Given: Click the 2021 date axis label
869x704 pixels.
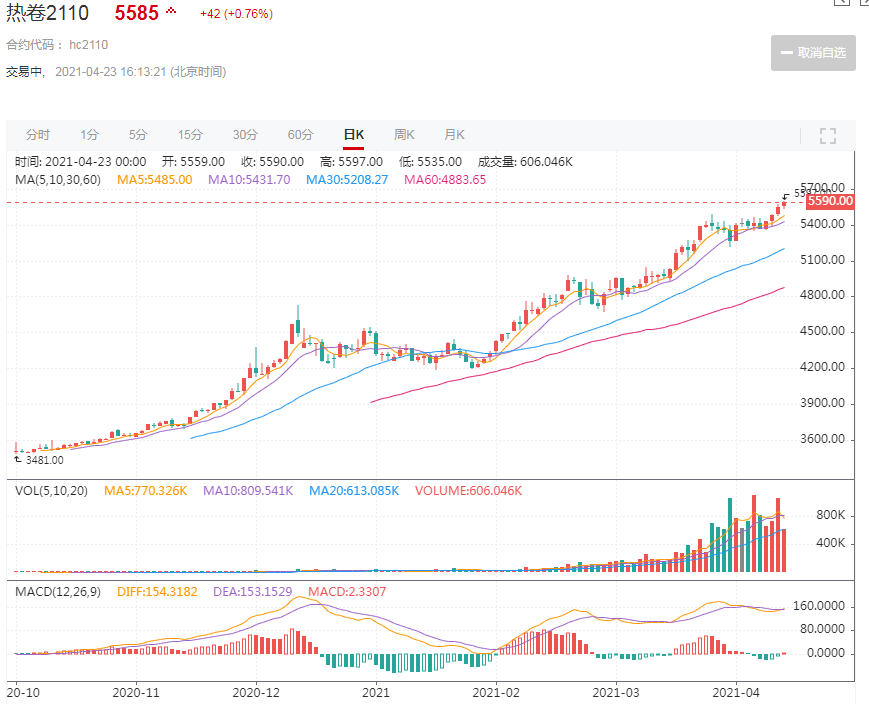Looking at the screenshot, I should click(376, 692).
